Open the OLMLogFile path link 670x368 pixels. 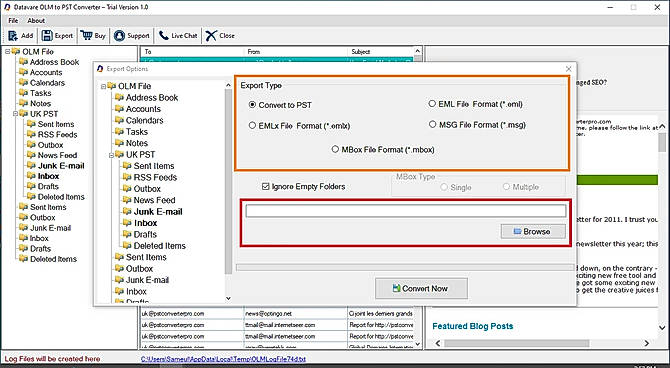click(x=223, y=359)
